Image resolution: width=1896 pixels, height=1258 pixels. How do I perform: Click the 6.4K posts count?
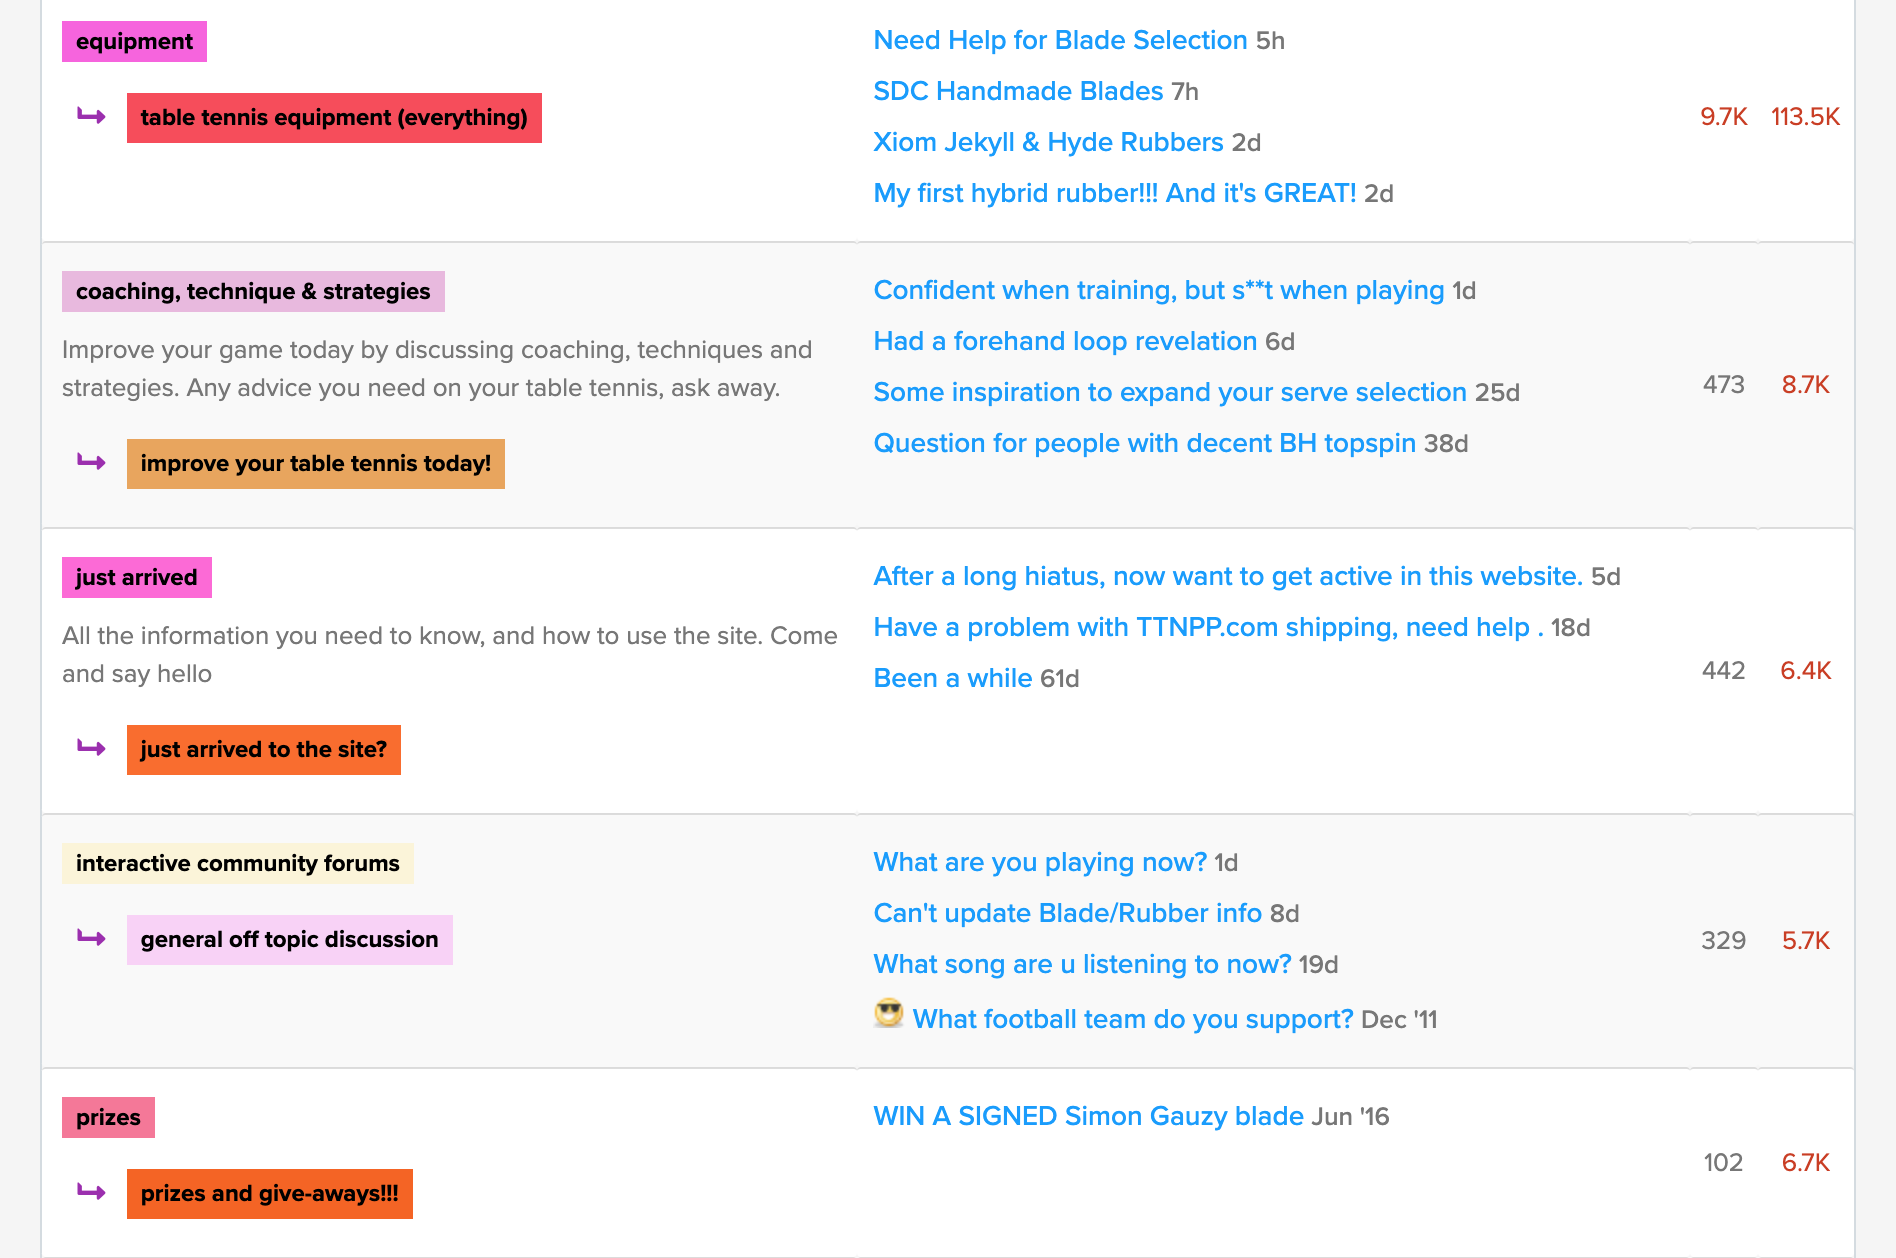pyautogui.click(x=1806, y=671)
